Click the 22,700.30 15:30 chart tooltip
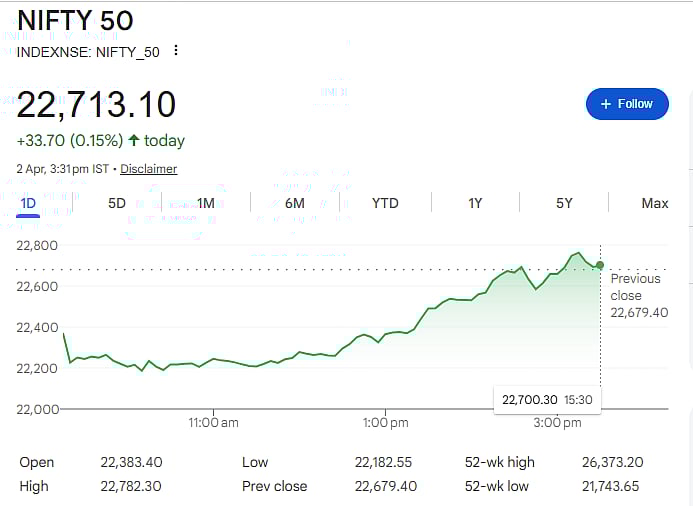Viewport: 693px width, 506px height. pos(547,399)
